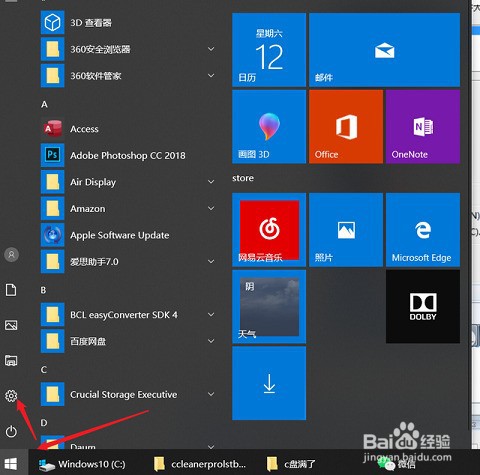The width and height of the screenshot is (480, 475).
Task: Launch Adobe Photoshop CC 2018 icon
Action: pyautogui.click(x=52, y=155)
